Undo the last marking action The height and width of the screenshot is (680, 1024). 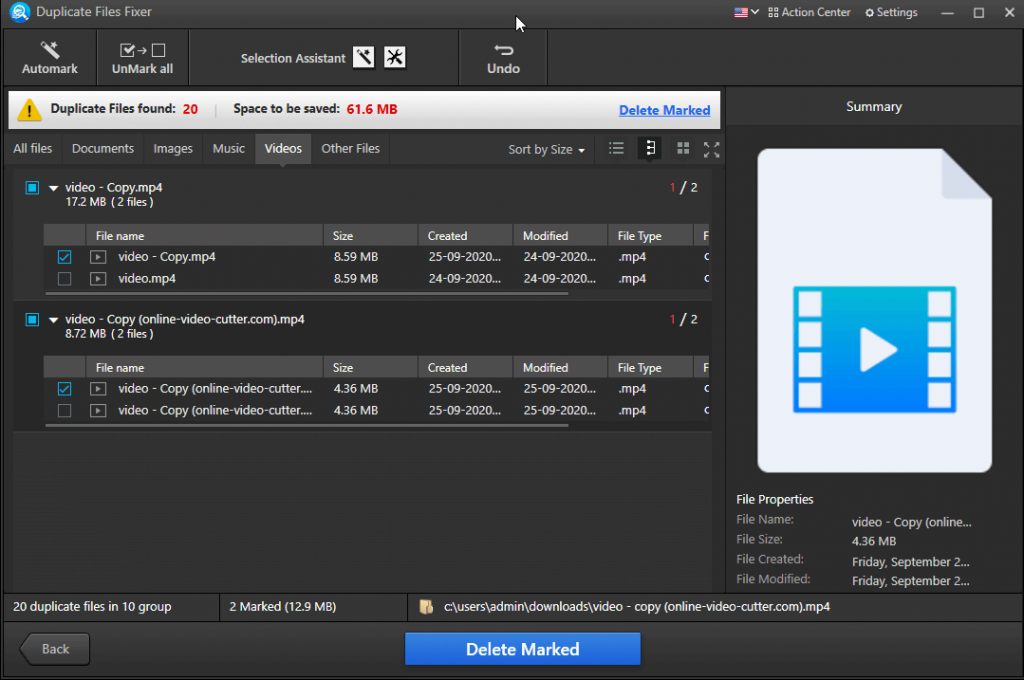tap(503, 57)
